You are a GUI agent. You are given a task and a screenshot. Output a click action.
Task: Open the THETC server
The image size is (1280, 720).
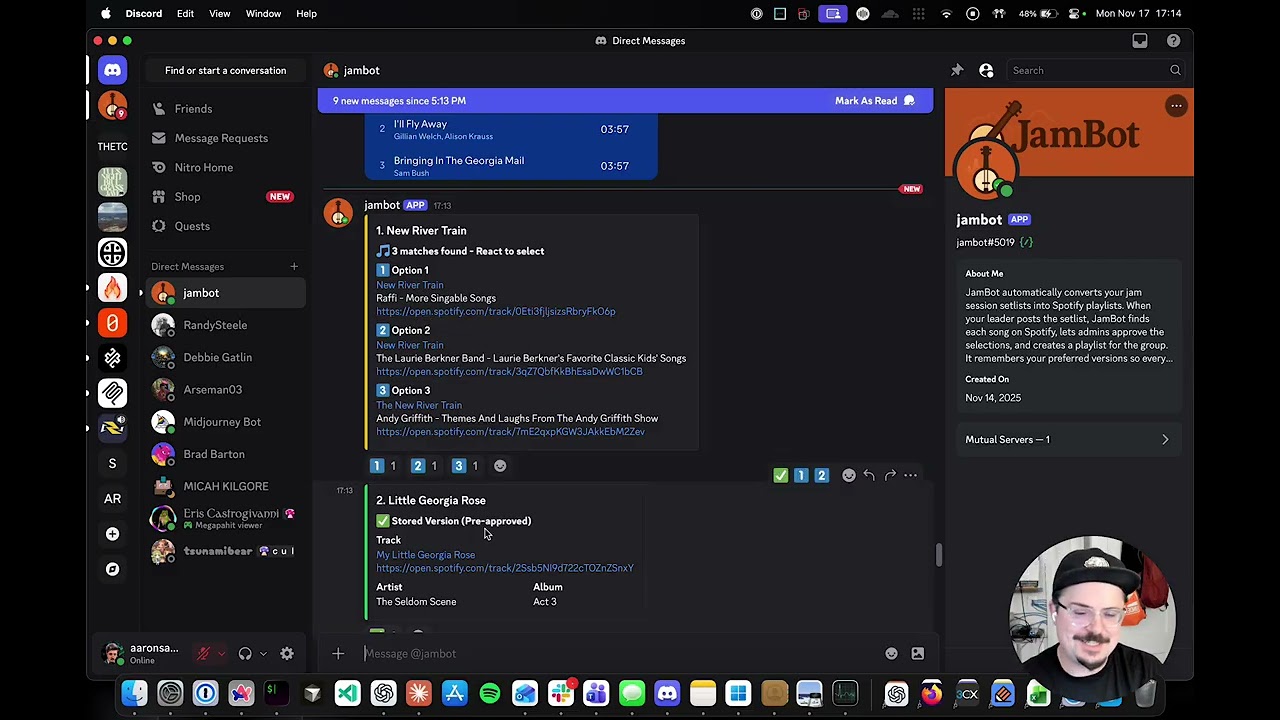coord(112,146)
